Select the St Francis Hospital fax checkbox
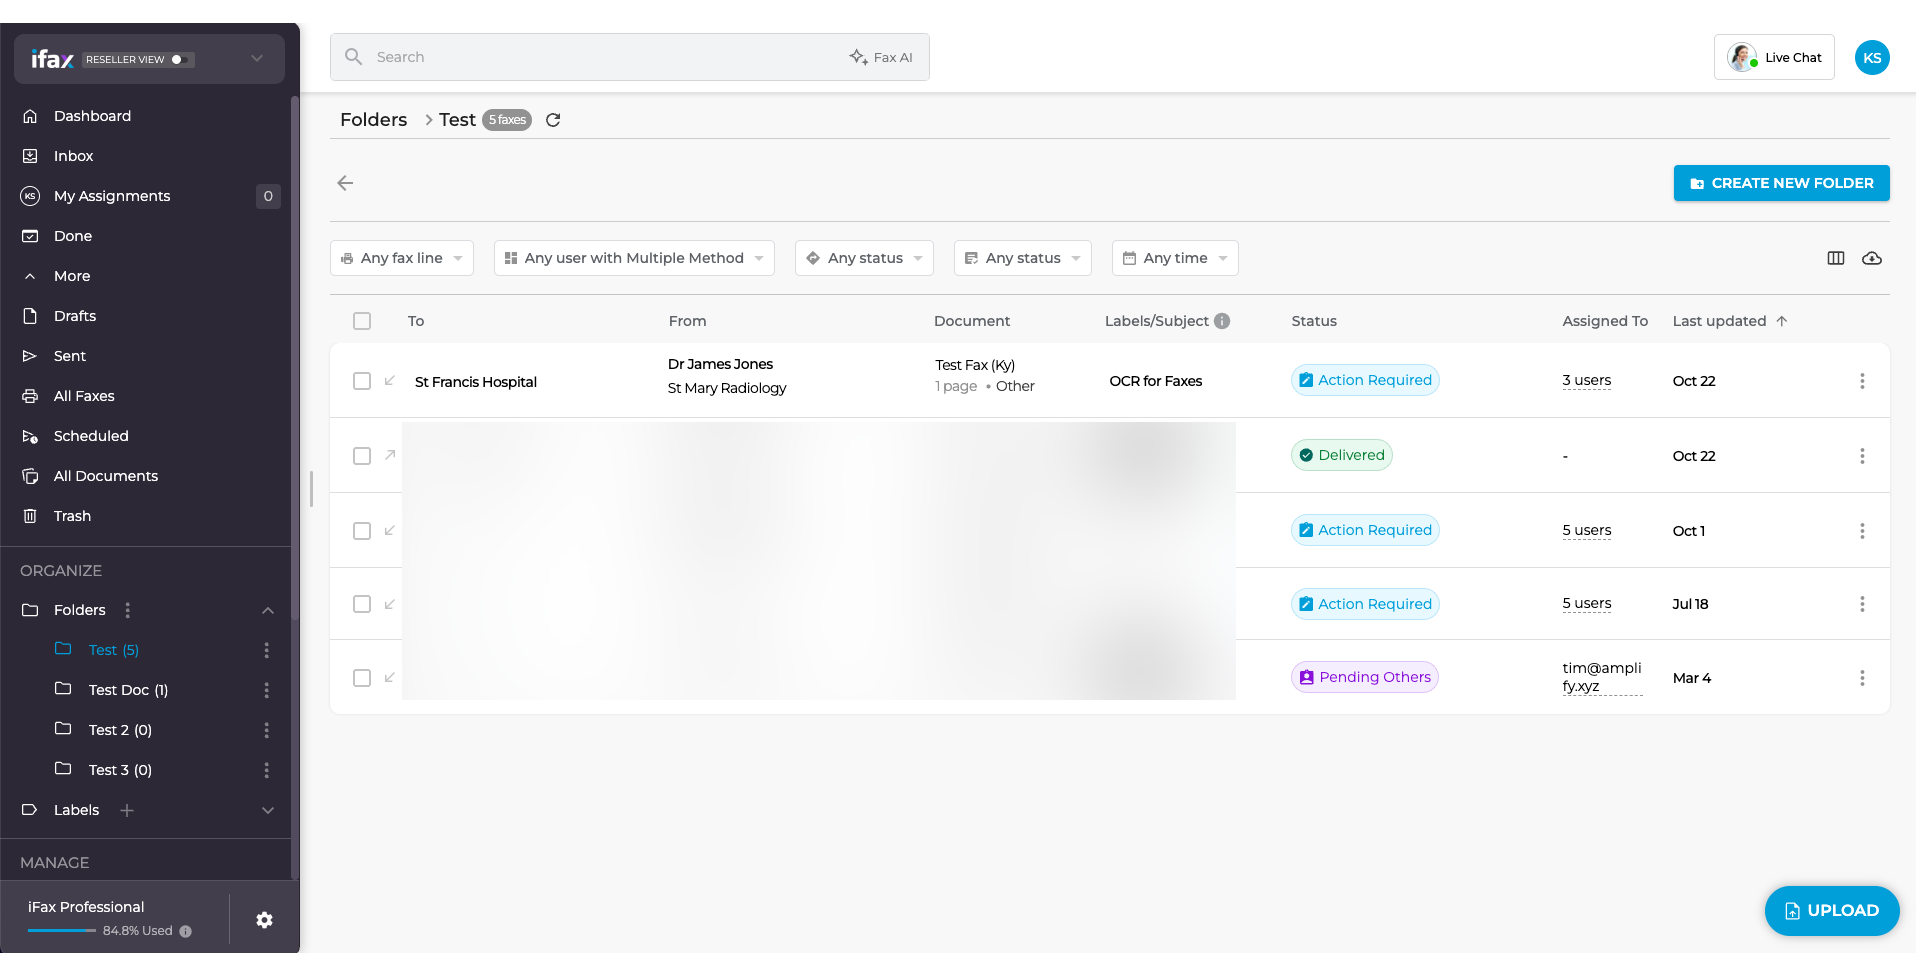The height and width of the screenshot is (979, 1916). [362, 381]
